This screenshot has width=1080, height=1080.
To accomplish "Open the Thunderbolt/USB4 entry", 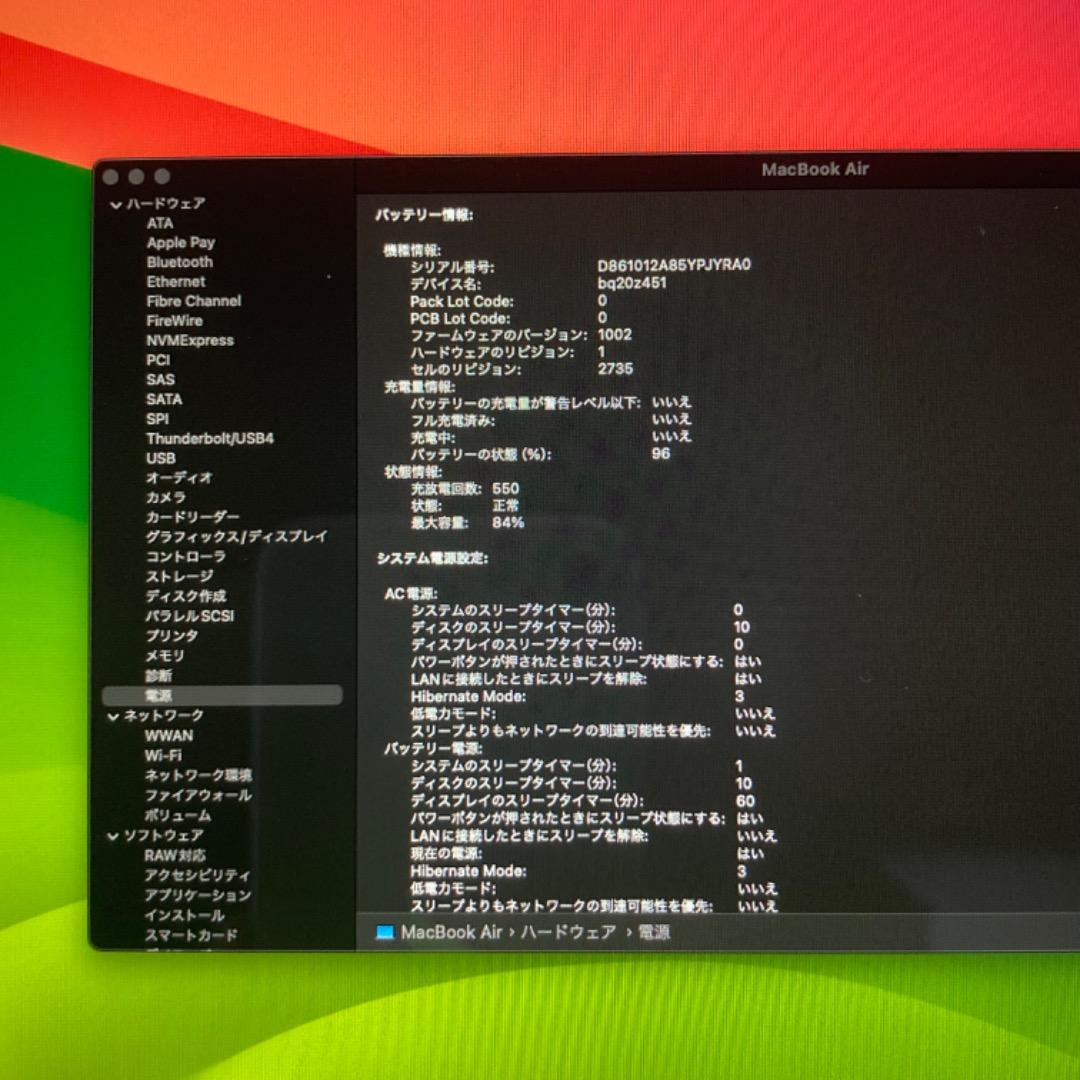I will tap(210, 439).
